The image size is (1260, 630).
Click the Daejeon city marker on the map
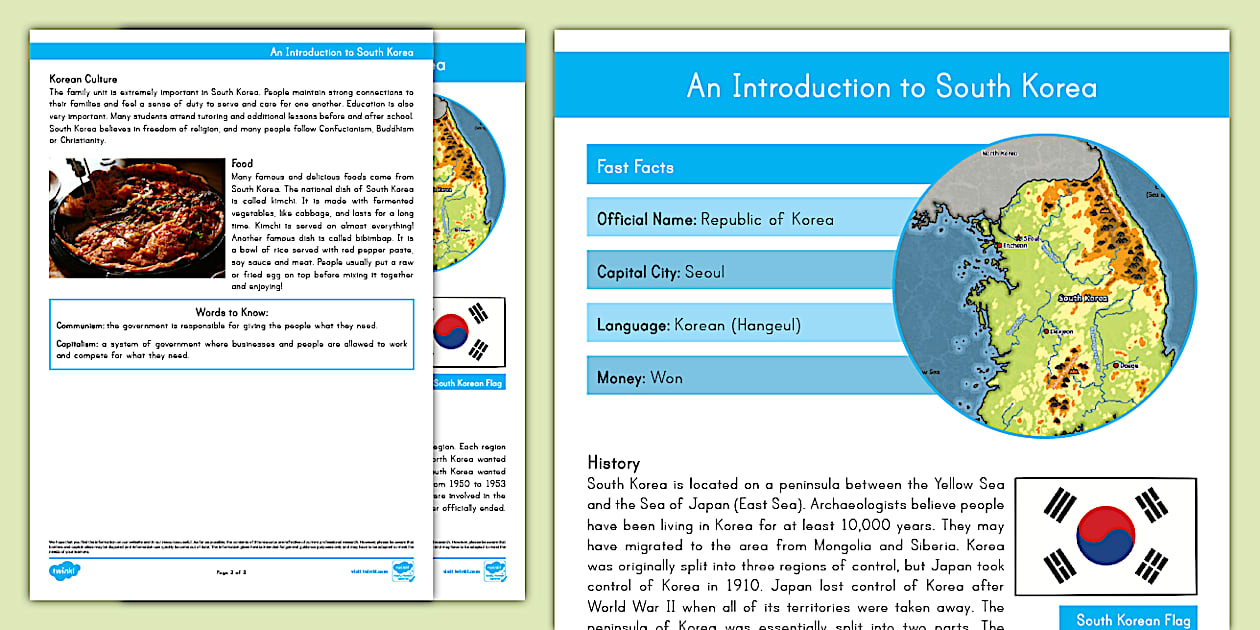(1045, 330)
